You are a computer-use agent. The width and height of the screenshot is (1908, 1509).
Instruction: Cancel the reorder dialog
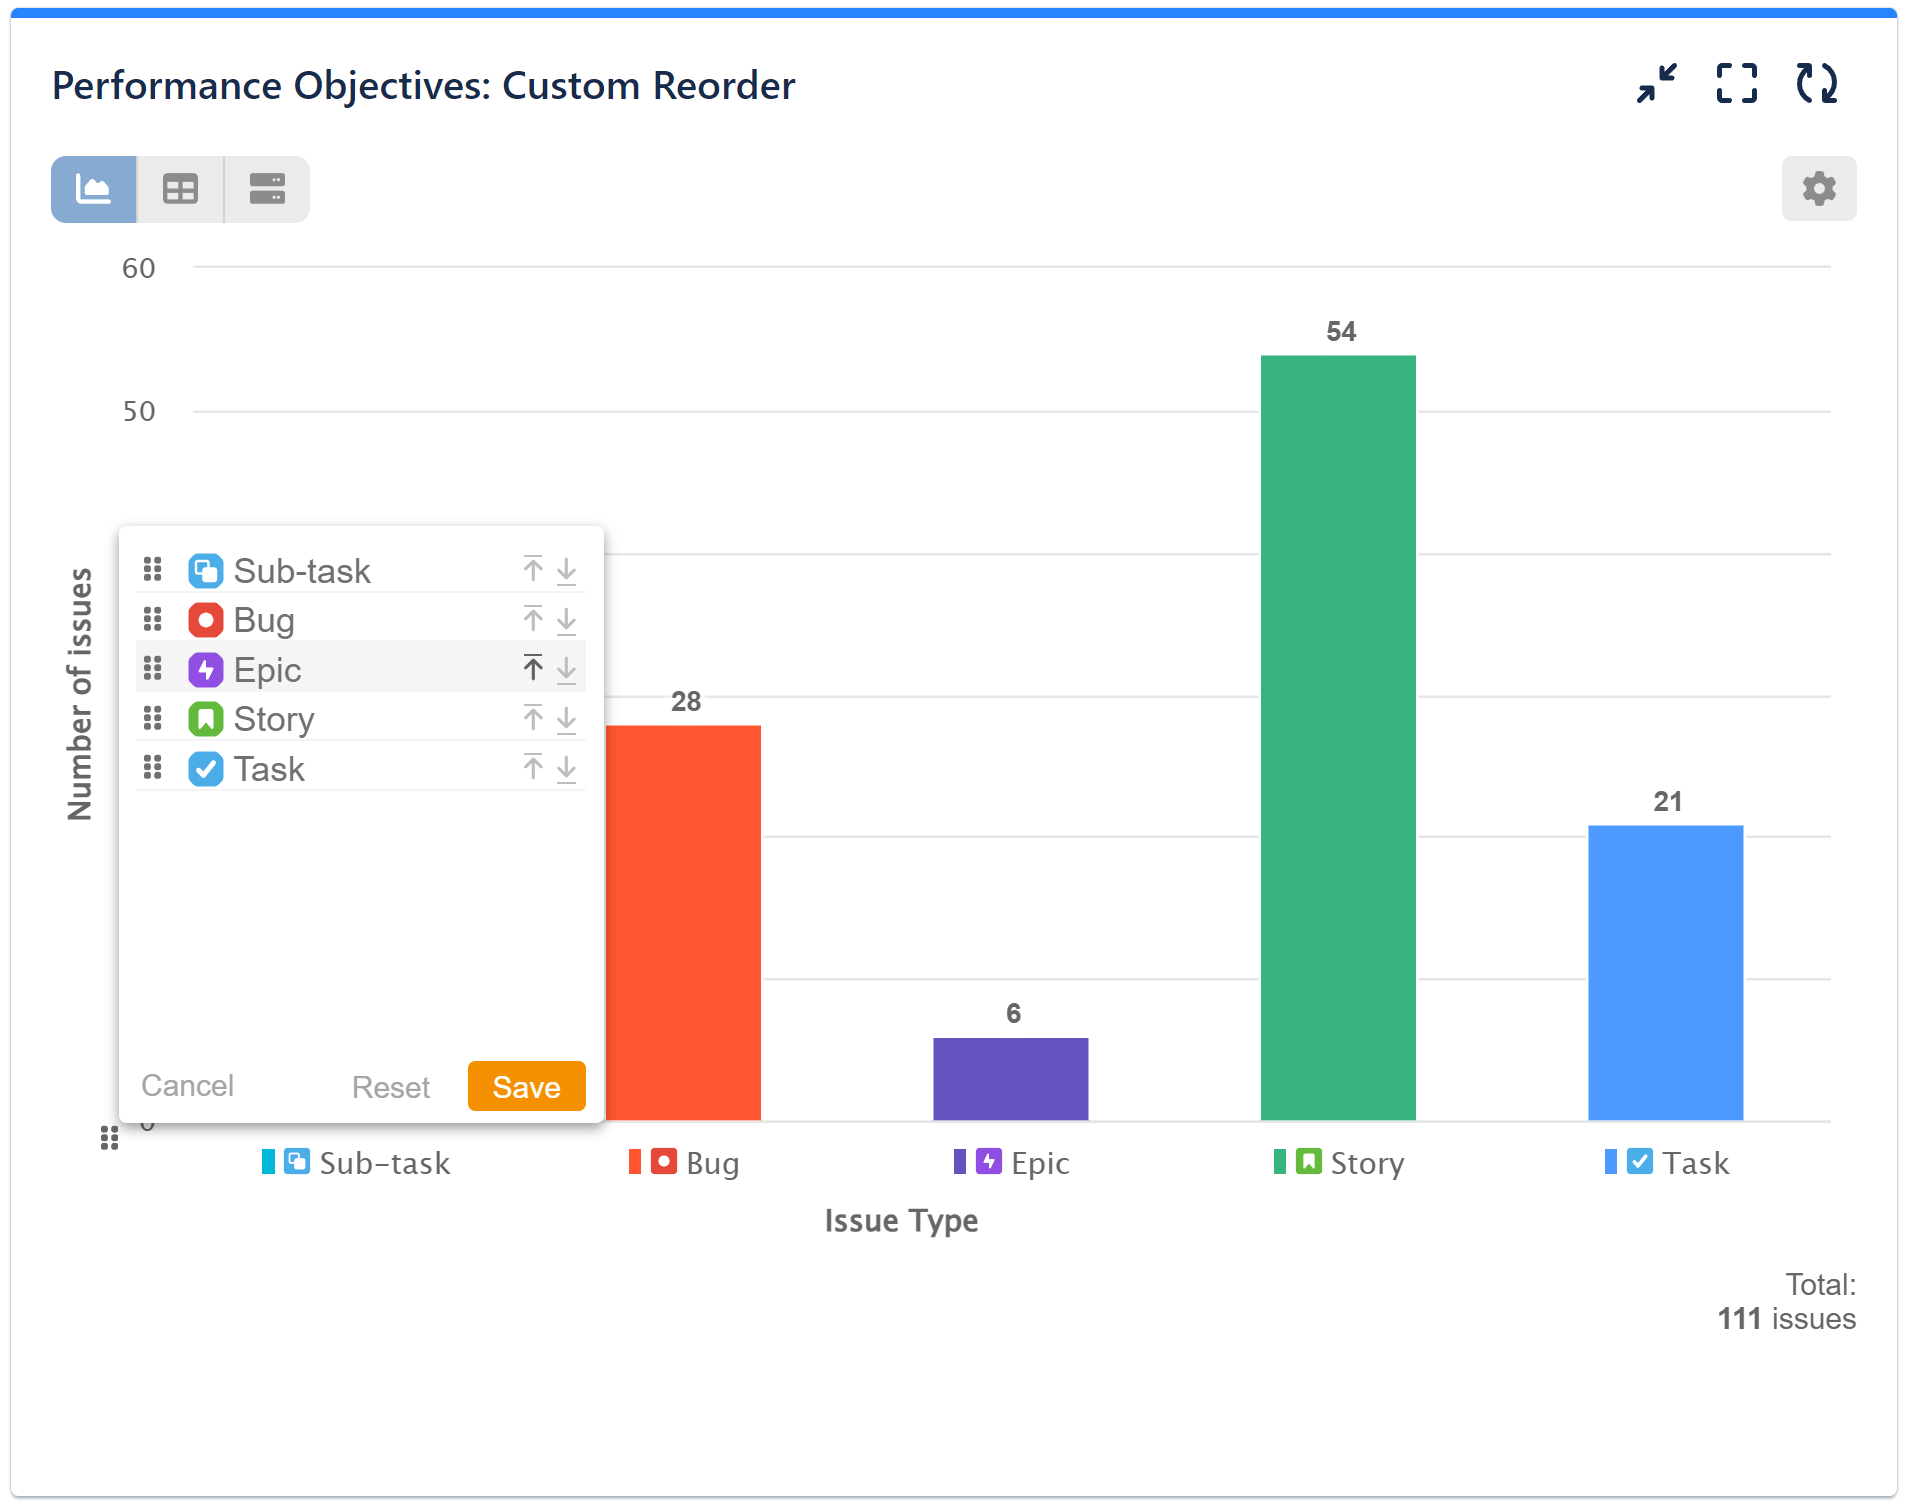click(187, 1086)
